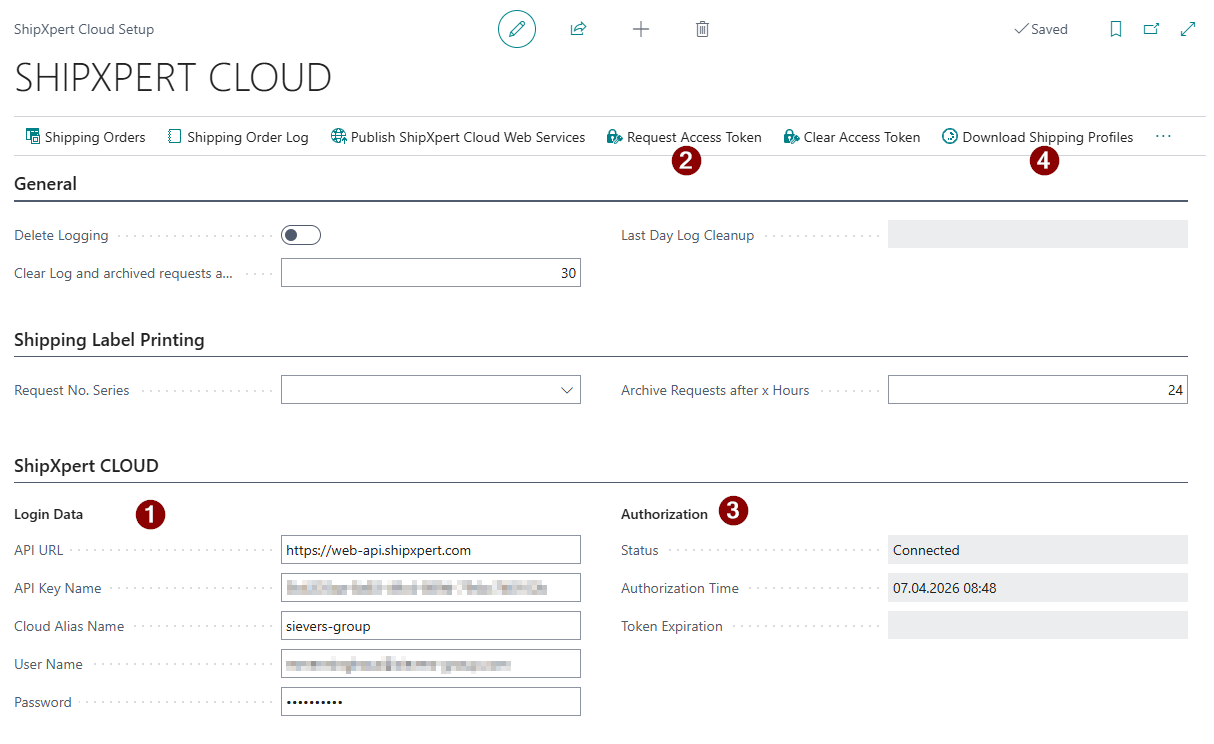Open page in new window icon
Screen dimensions: 1214x744
(x=1151, y=29)
